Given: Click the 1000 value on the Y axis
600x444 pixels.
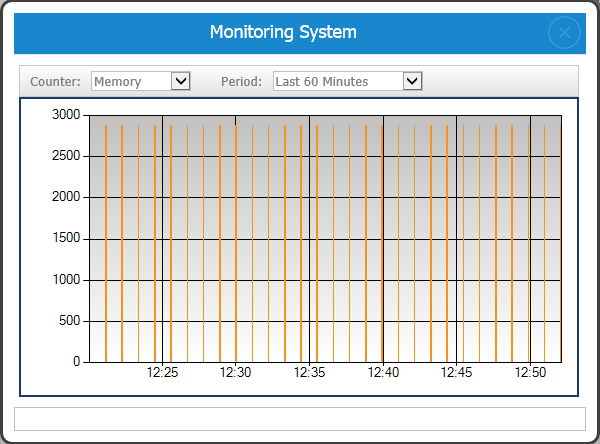Looking at the screenshot, I should pyautogui.click(x=66, y=280).
